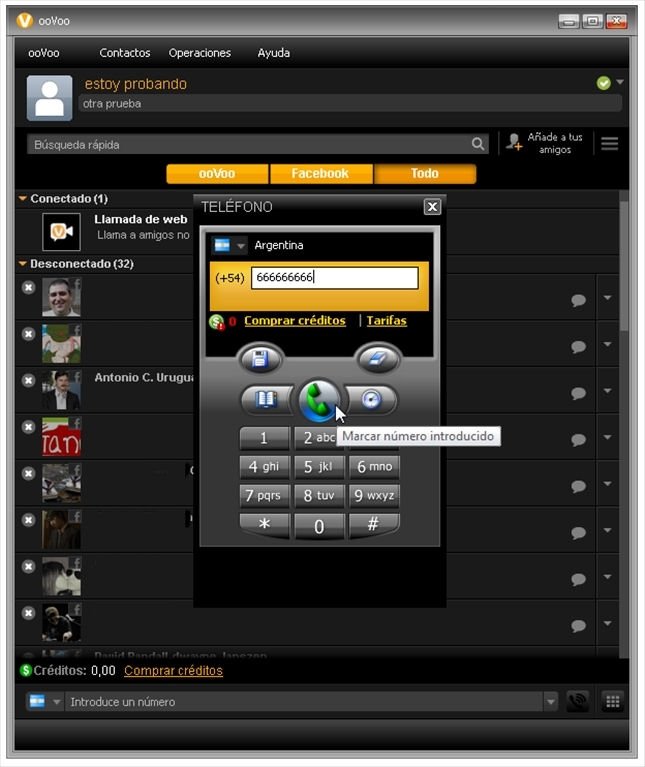Click the floppy disk save number icon
This screenshot has height=767, width=645.
(260, 360)
